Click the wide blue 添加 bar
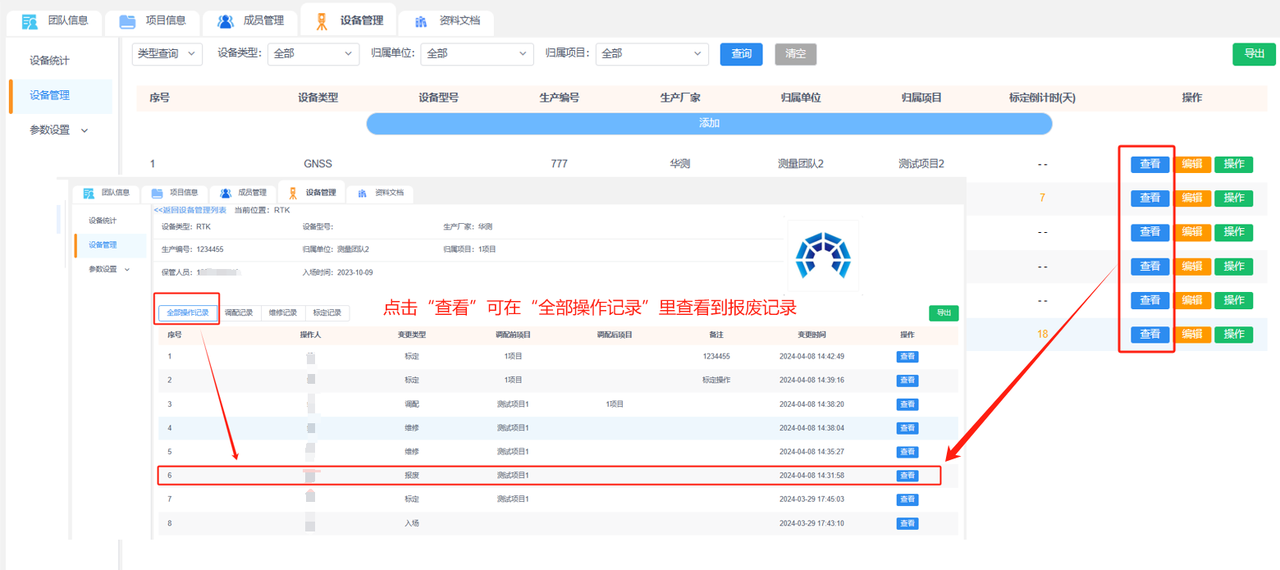Viewport: 1280px width, 570px height. tap(709, 123)
